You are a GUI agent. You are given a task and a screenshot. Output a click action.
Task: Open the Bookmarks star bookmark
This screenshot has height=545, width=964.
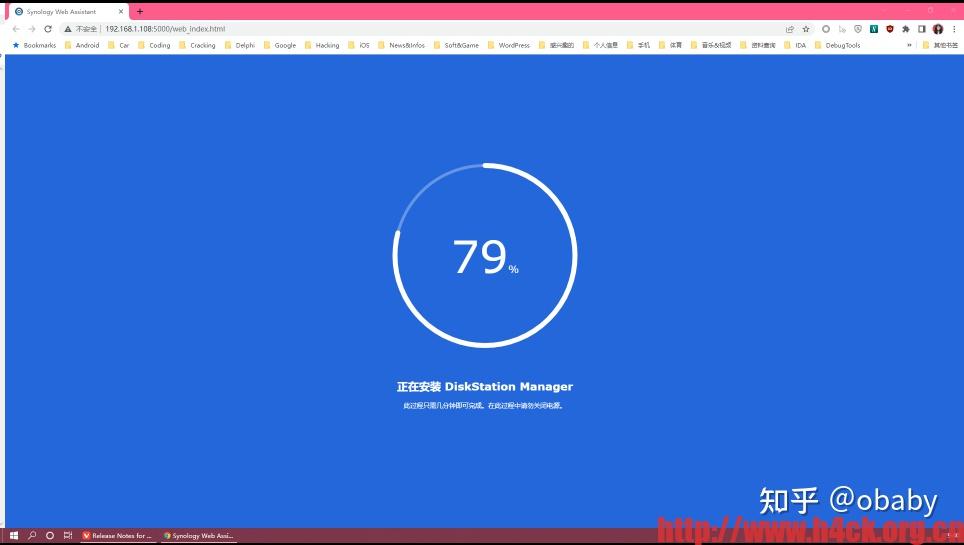click(x=34, y=45)
